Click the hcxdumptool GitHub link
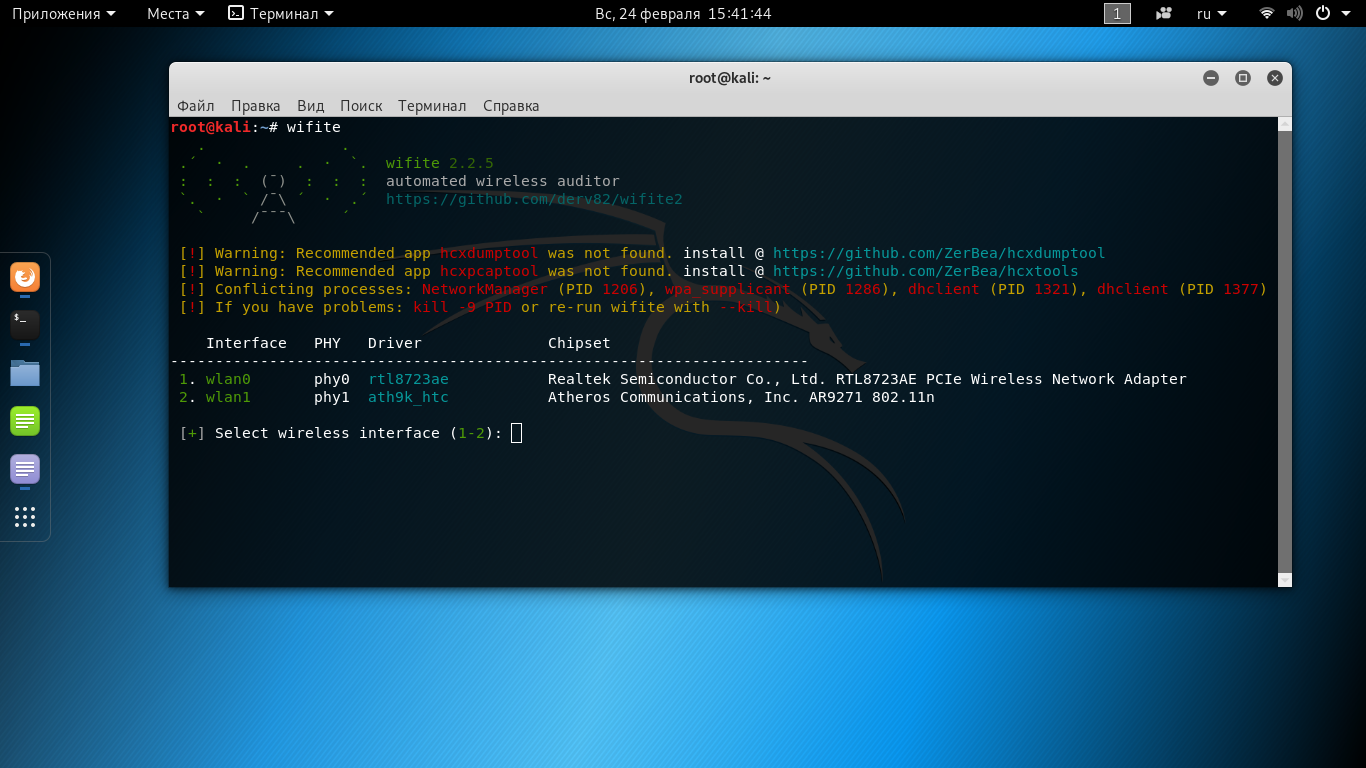 pyautogui.click(x=938, y=253)
